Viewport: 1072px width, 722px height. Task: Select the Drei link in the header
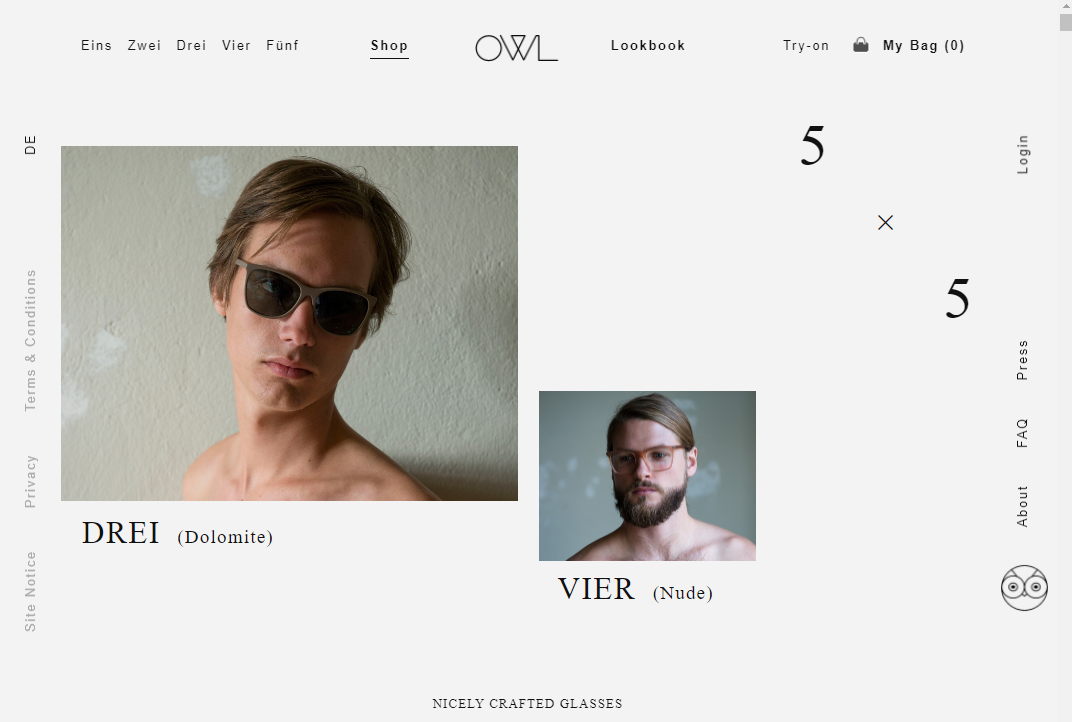(191, 46)
